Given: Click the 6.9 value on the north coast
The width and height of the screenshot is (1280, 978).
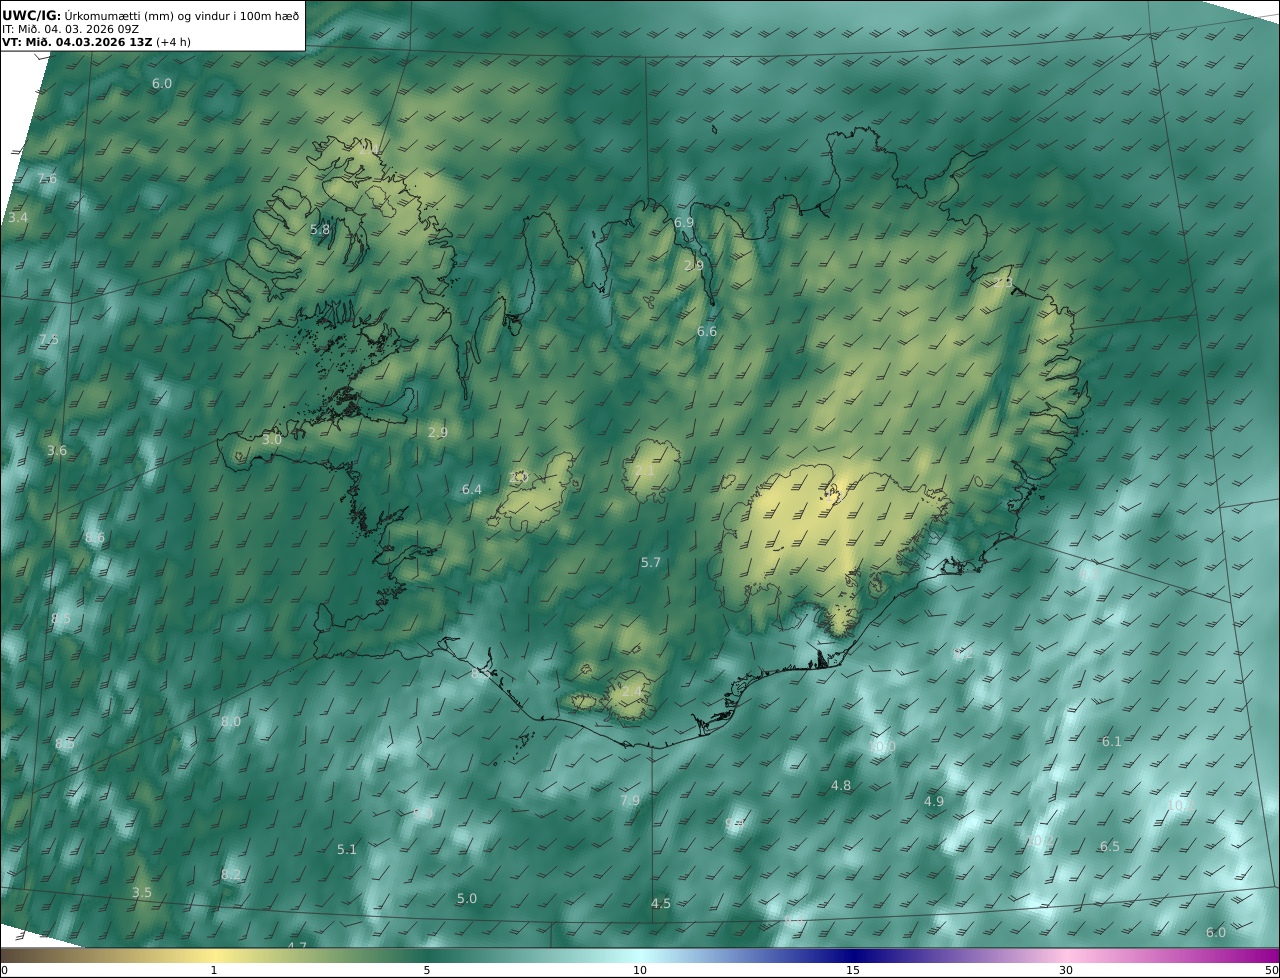Looking at the screenshot, I should tap(684, 222).
